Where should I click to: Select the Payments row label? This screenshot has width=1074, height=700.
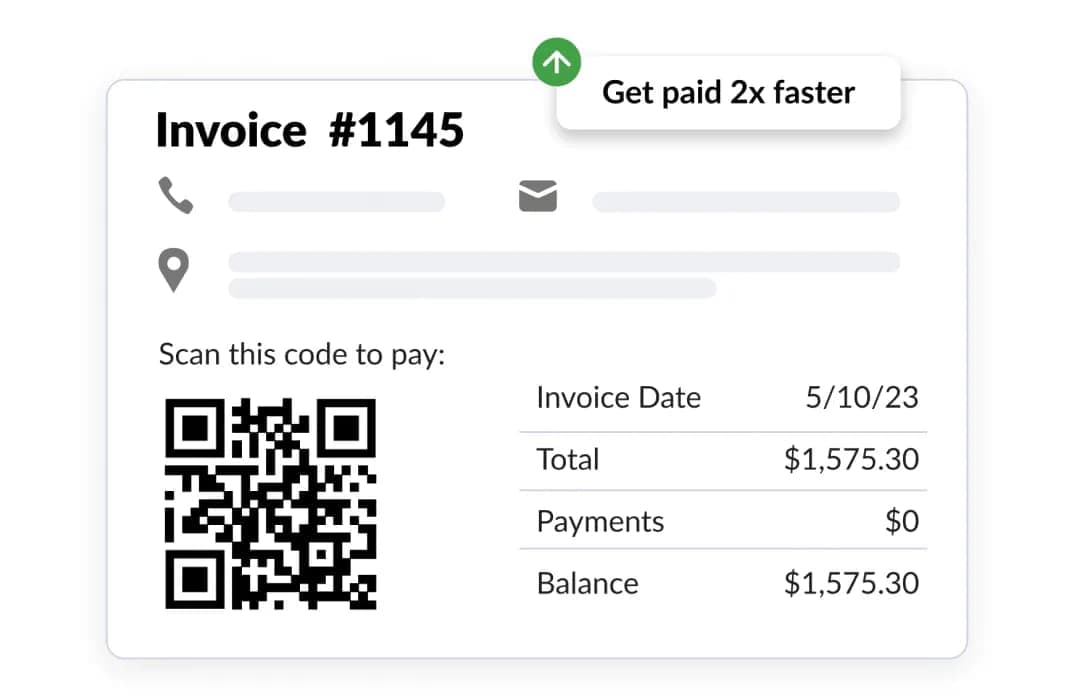pyautogui.click(x=600, y=522)
